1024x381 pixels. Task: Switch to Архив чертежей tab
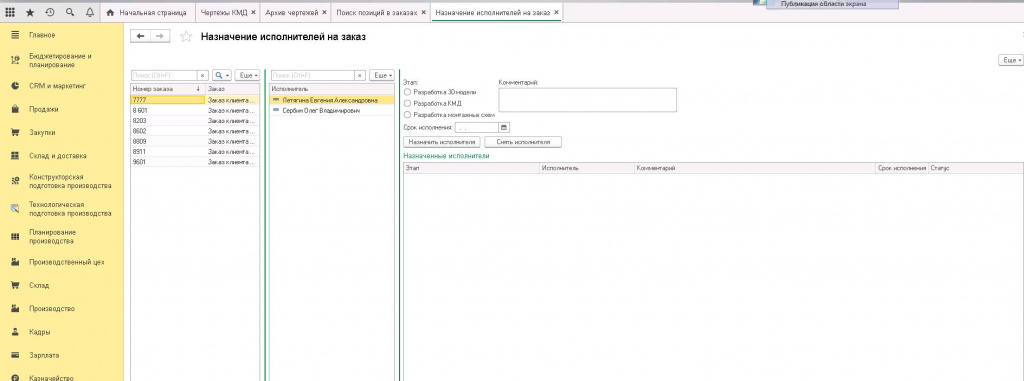[x=291, y=12]
